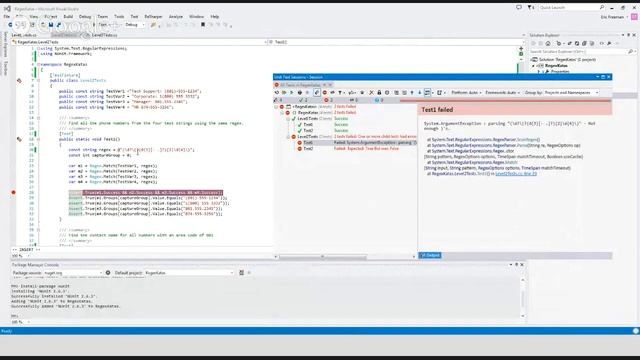
Task: Click into the Search Solution Explorer field
Action: coord(578,52)
